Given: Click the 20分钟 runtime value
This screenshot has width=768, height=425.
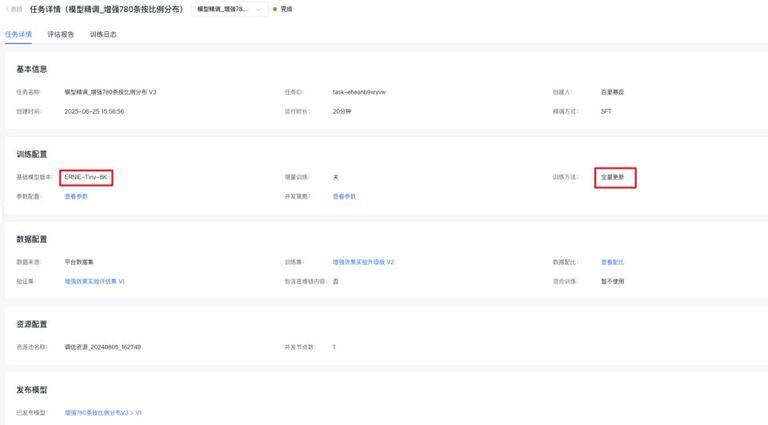Looking at the screenshot, I should tap(342, 111).
